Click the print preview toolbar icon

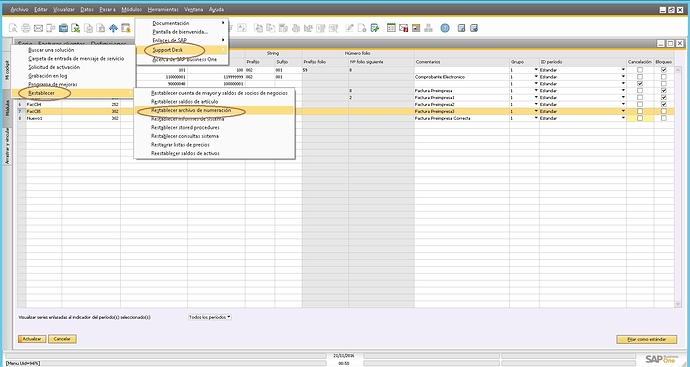13,28
